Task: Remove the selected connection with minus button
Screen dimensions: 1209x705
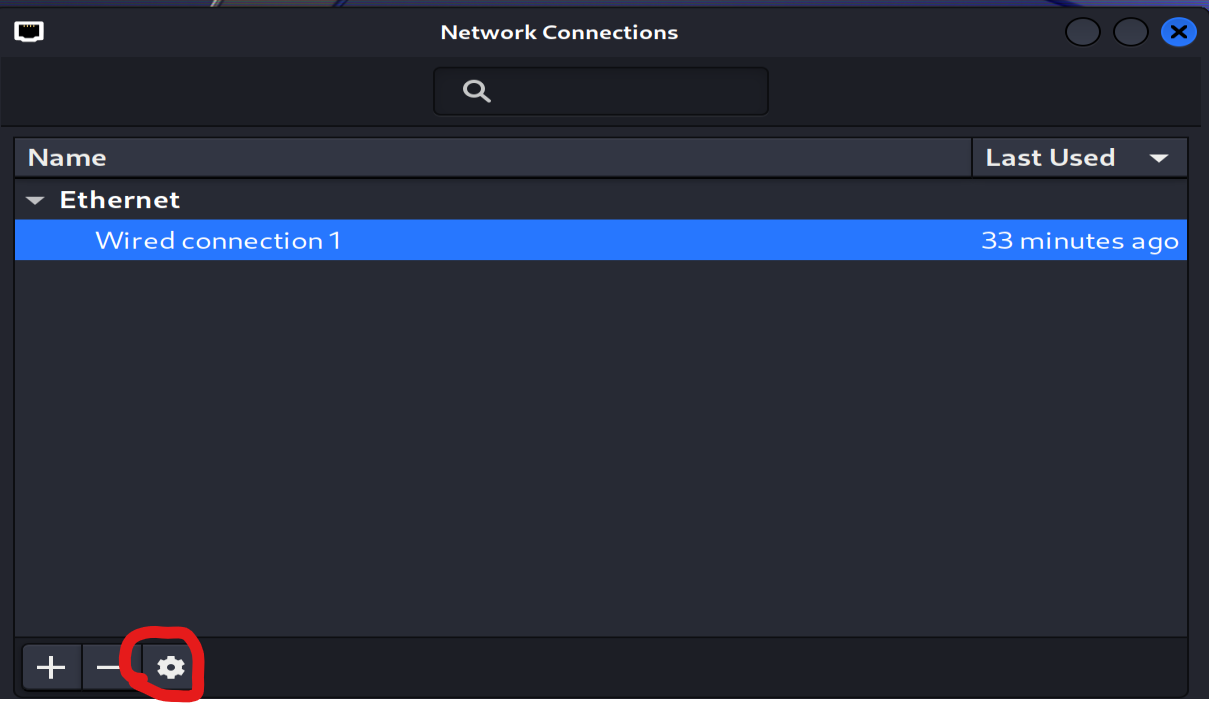Action: tap(105, 667)
